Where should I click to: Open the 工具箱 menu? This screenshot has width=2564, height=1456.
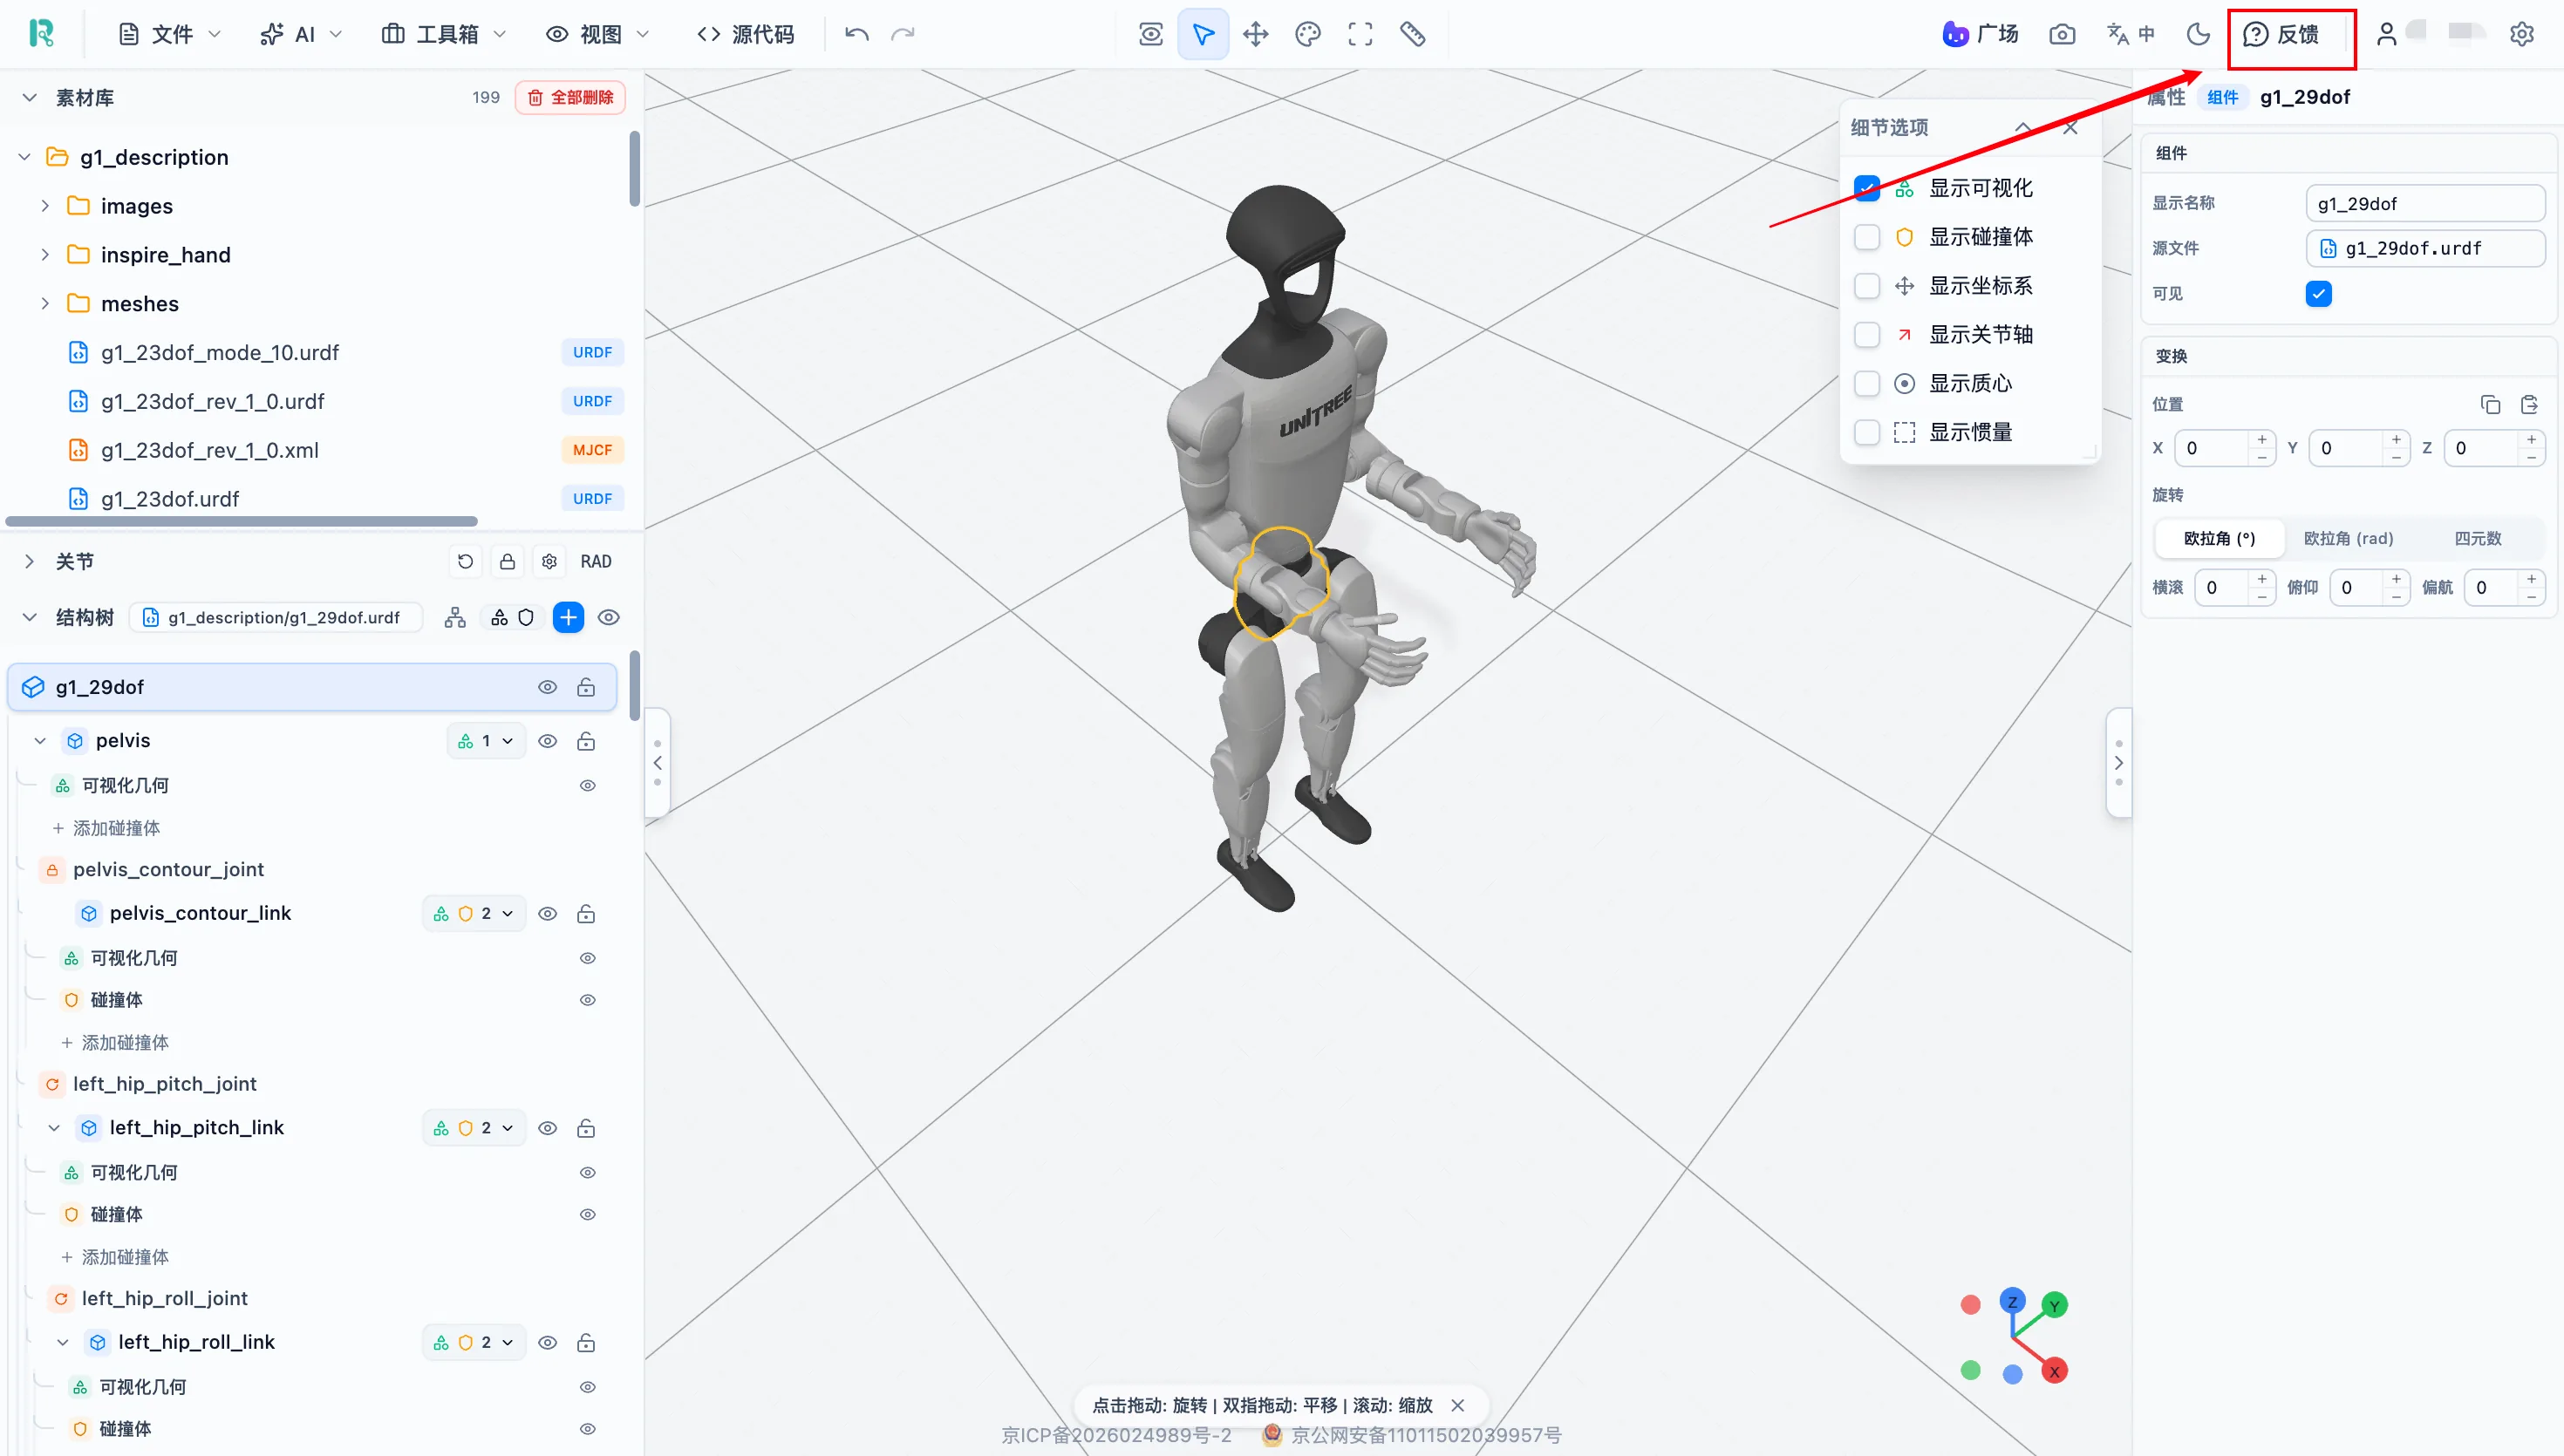444,34
